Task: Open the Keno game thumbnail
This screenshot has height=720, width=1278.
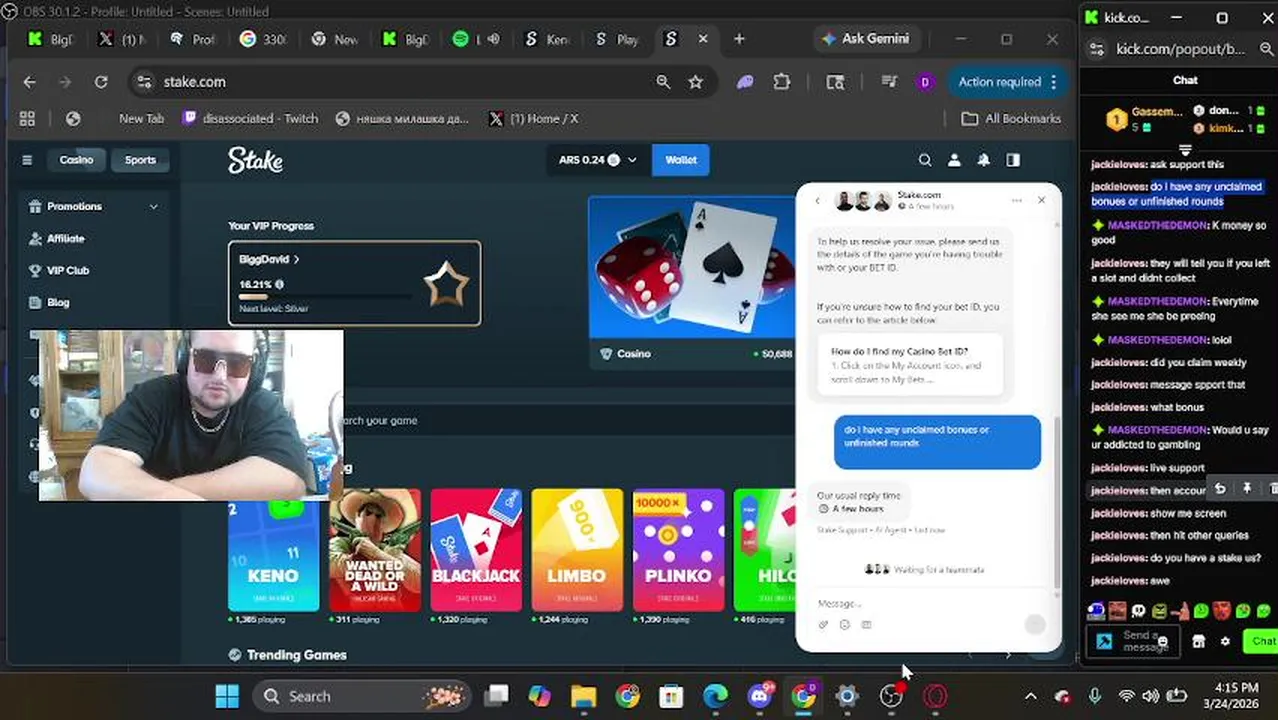Action: pyautogui.click(x=273, y=549)
